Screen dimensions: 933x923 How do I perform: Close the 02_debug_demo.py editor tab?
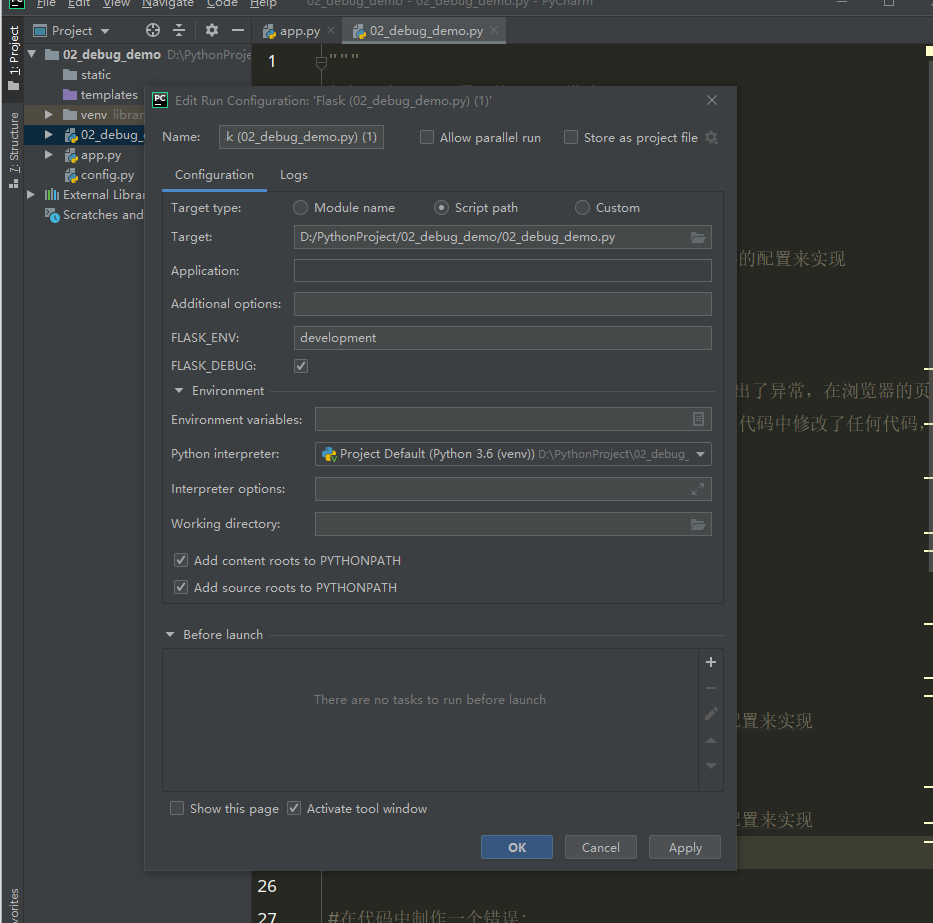(494, 30)
